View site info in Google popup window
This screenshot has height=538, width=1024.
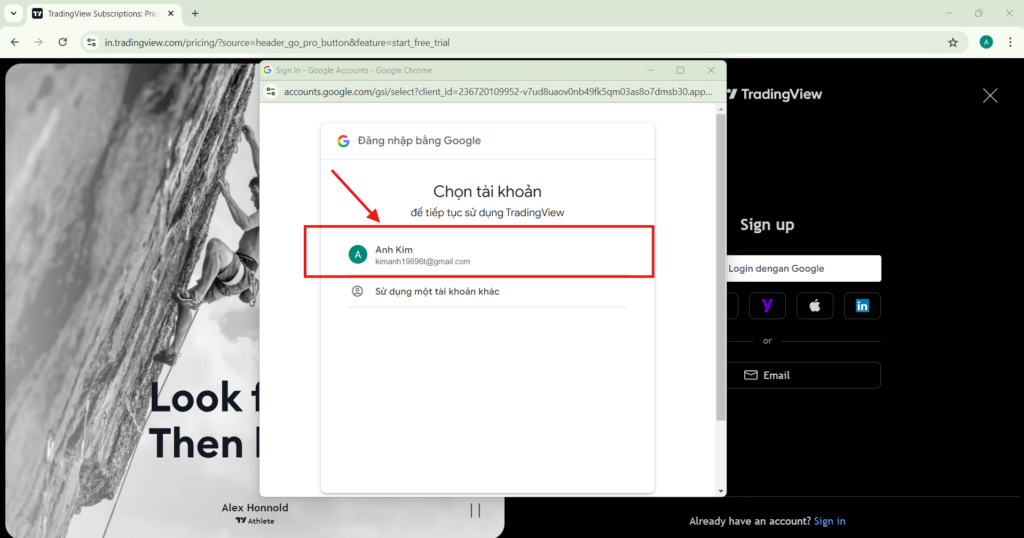[271, 92]
